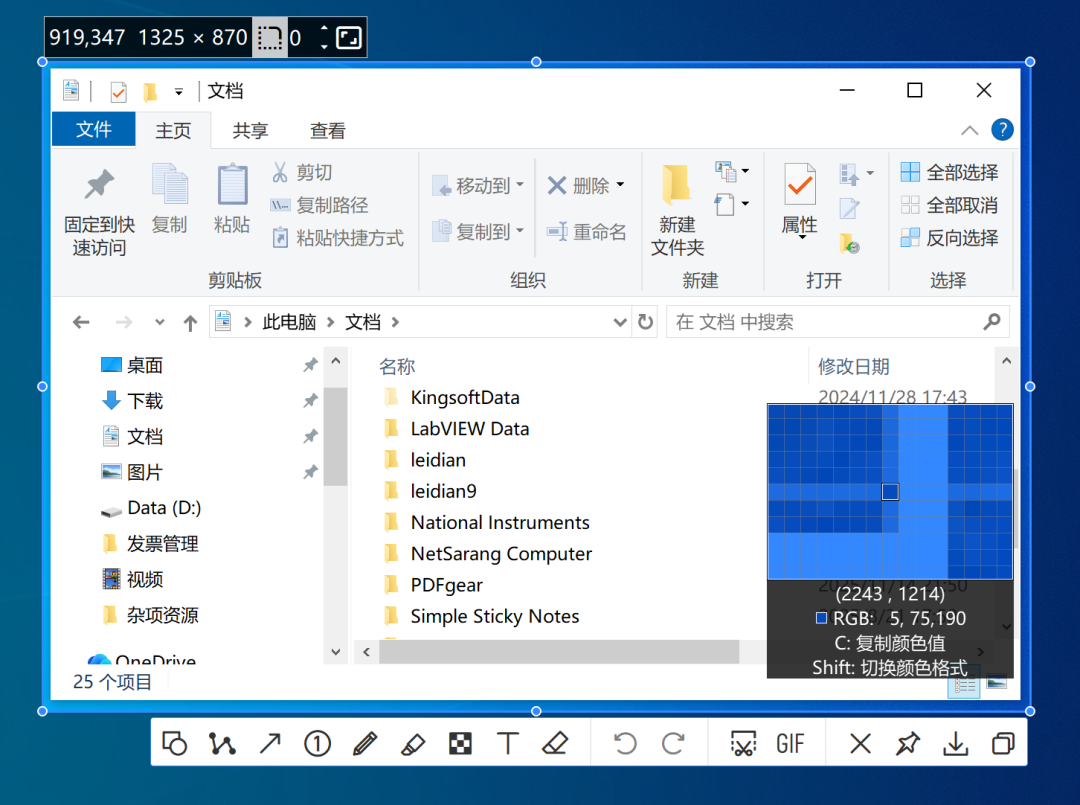Select the freehand polyline drawing tool
The width and height of the screenshot is (1080, 805).
point(222,743)
